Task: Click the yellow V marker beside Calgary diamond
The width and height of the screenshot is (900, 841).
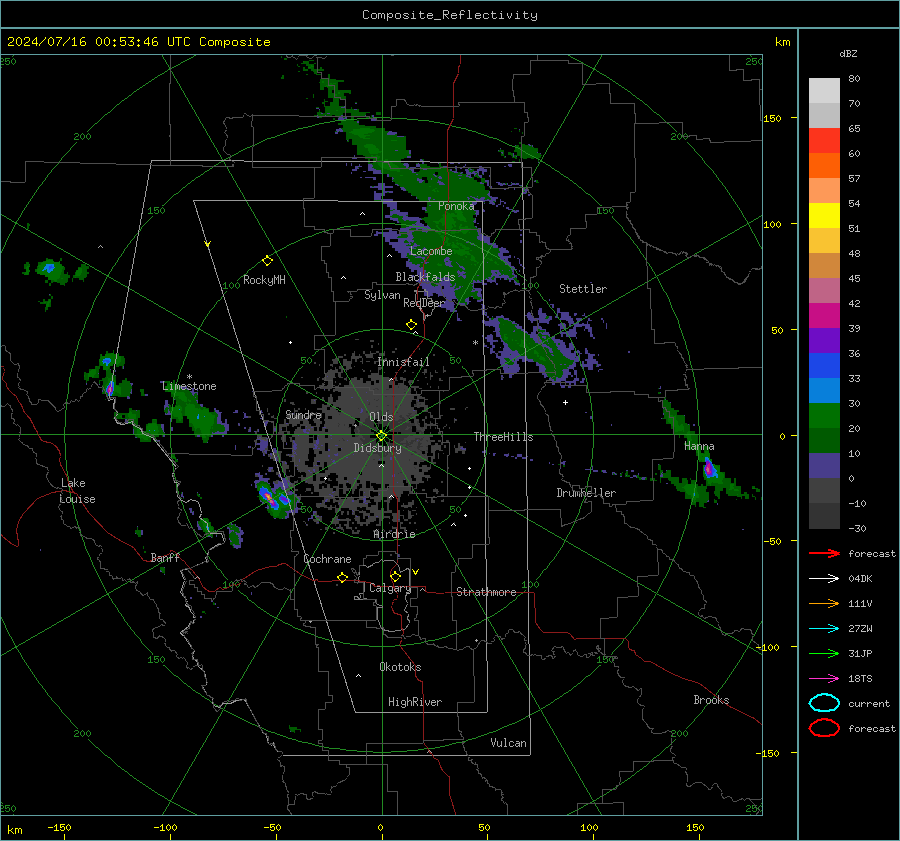Action: (416, 572)
